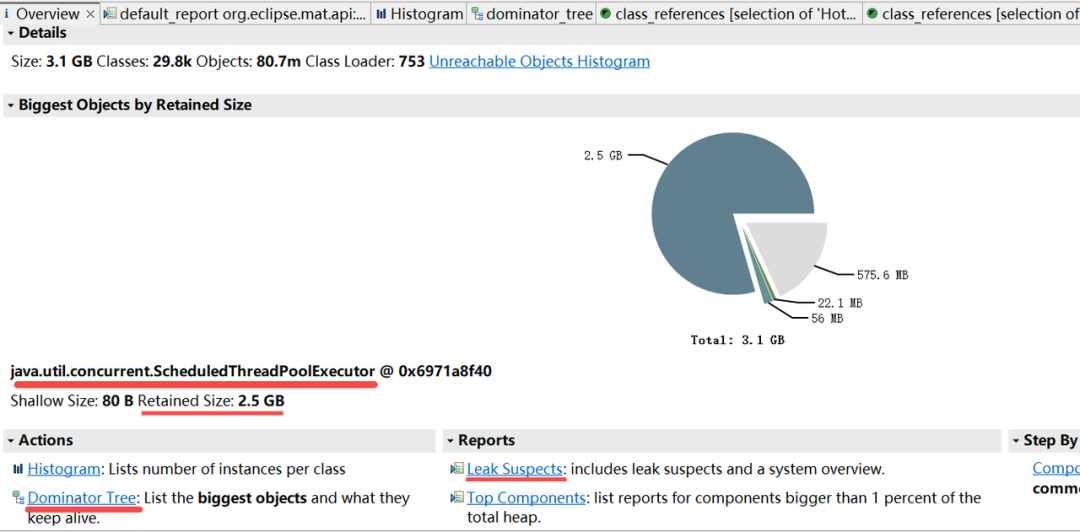This screenshot has width=1080, height=532.
Task: Click the Histogram tab bar-chart icon
Action: point(382,14)
